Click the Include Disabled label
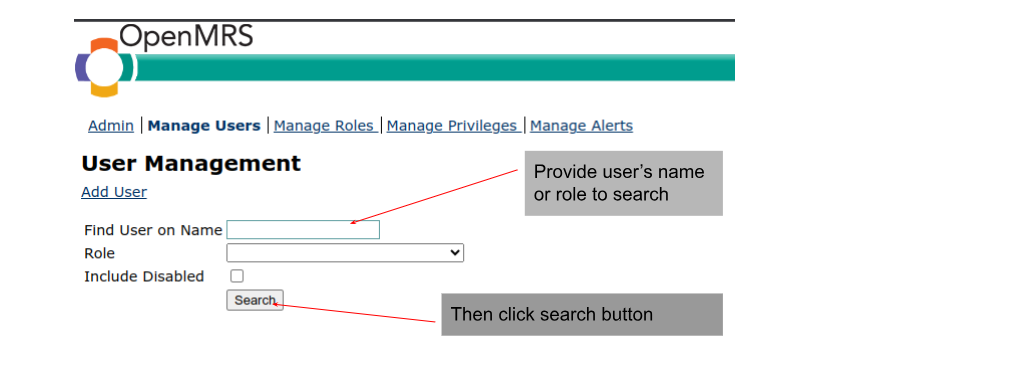 (x=144, y=276)
